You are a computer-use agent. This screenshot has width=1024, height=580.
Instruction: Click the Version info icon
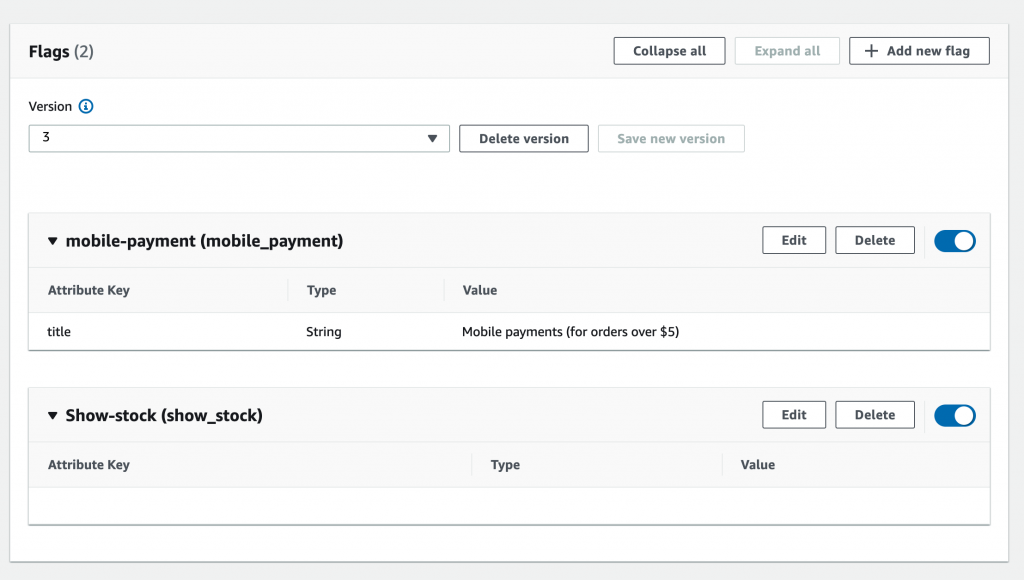86,107
